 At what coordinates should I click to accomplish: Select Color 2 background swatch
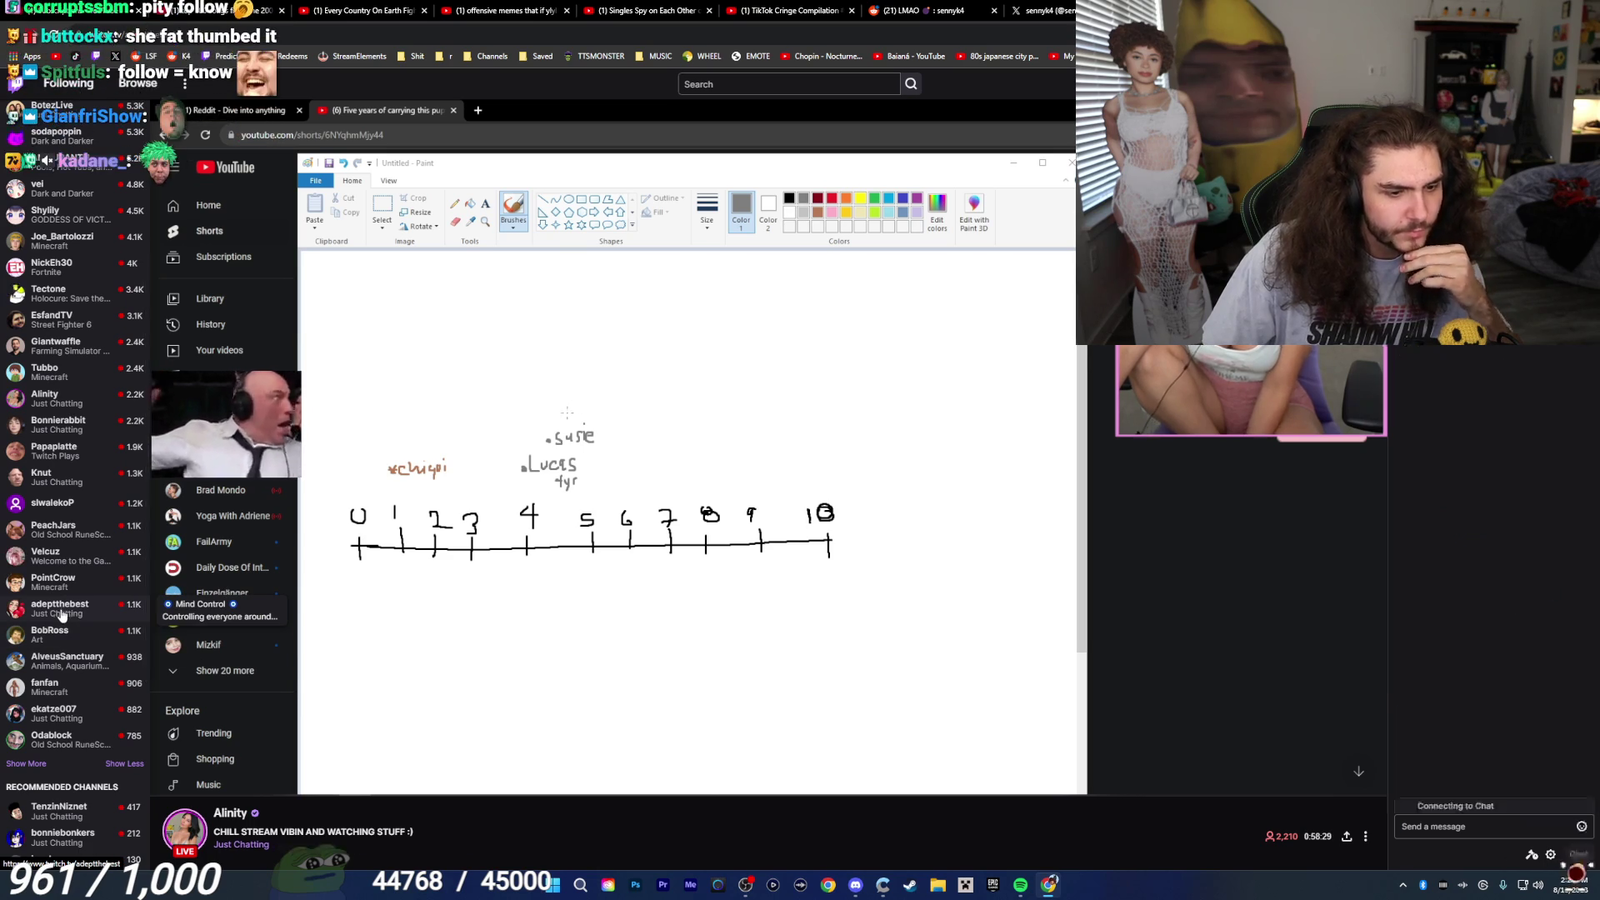click(768, 211)
